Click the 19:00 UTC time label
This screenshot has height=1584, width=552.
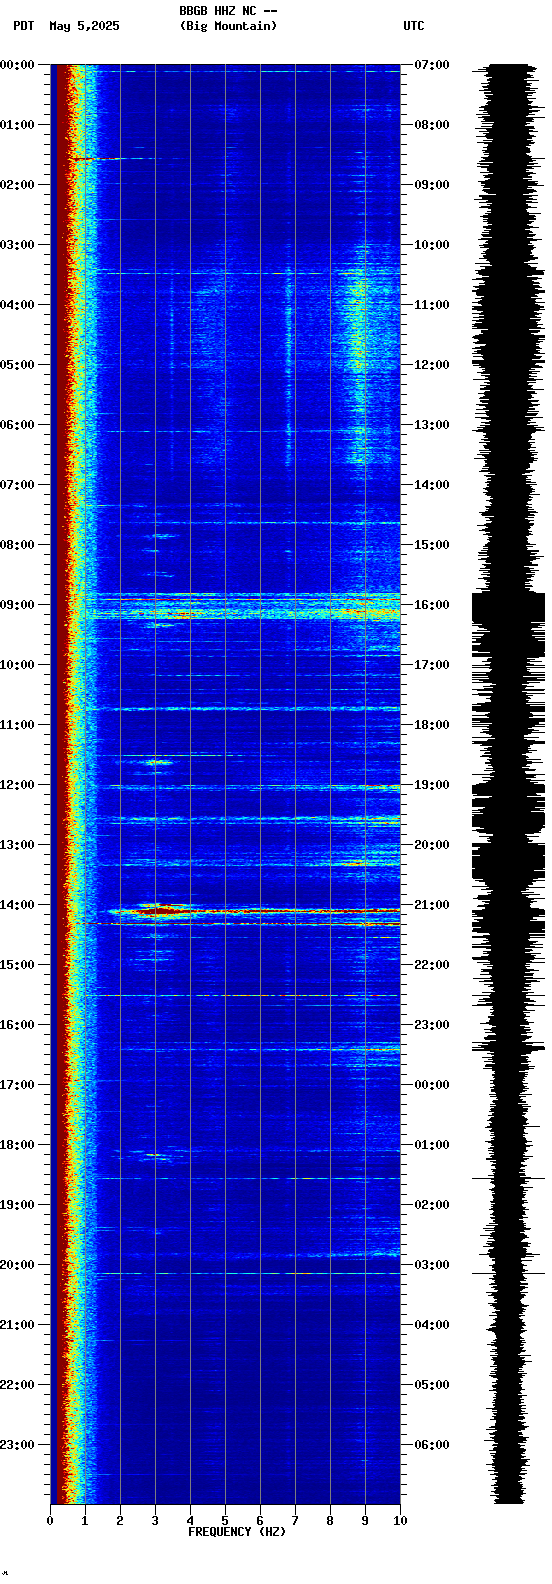click(x=432, y=785)
